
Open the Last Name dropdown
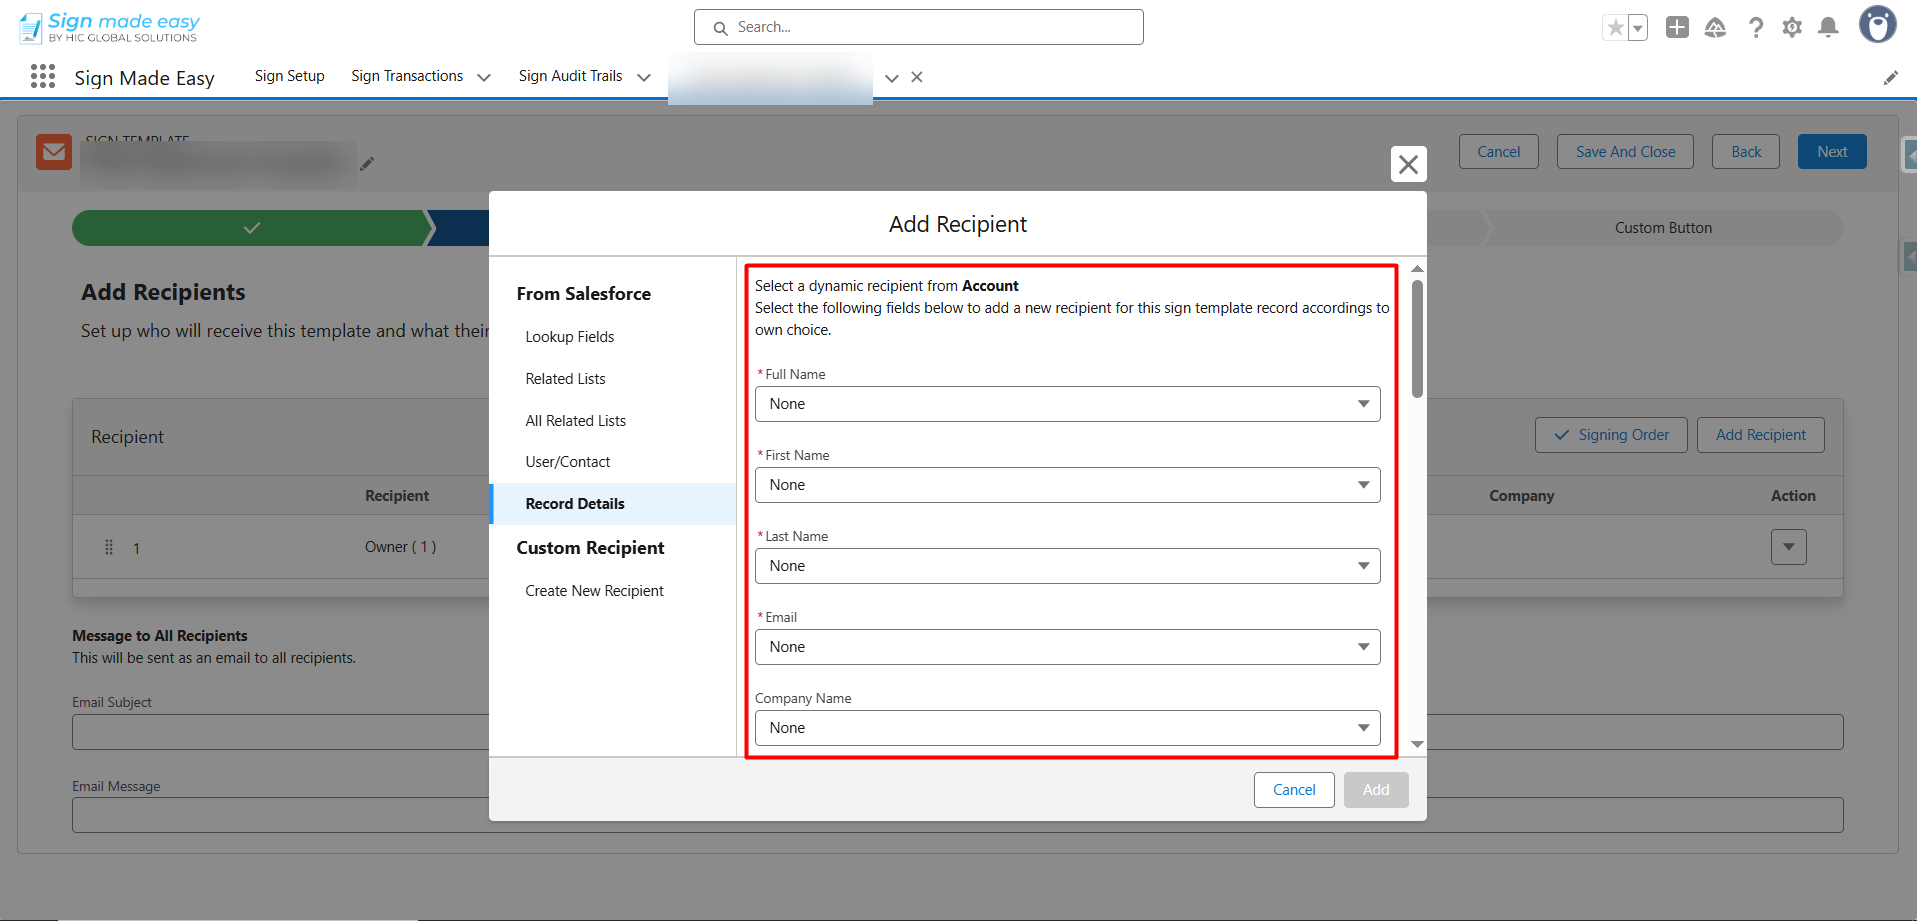(x=1067, y=566)
